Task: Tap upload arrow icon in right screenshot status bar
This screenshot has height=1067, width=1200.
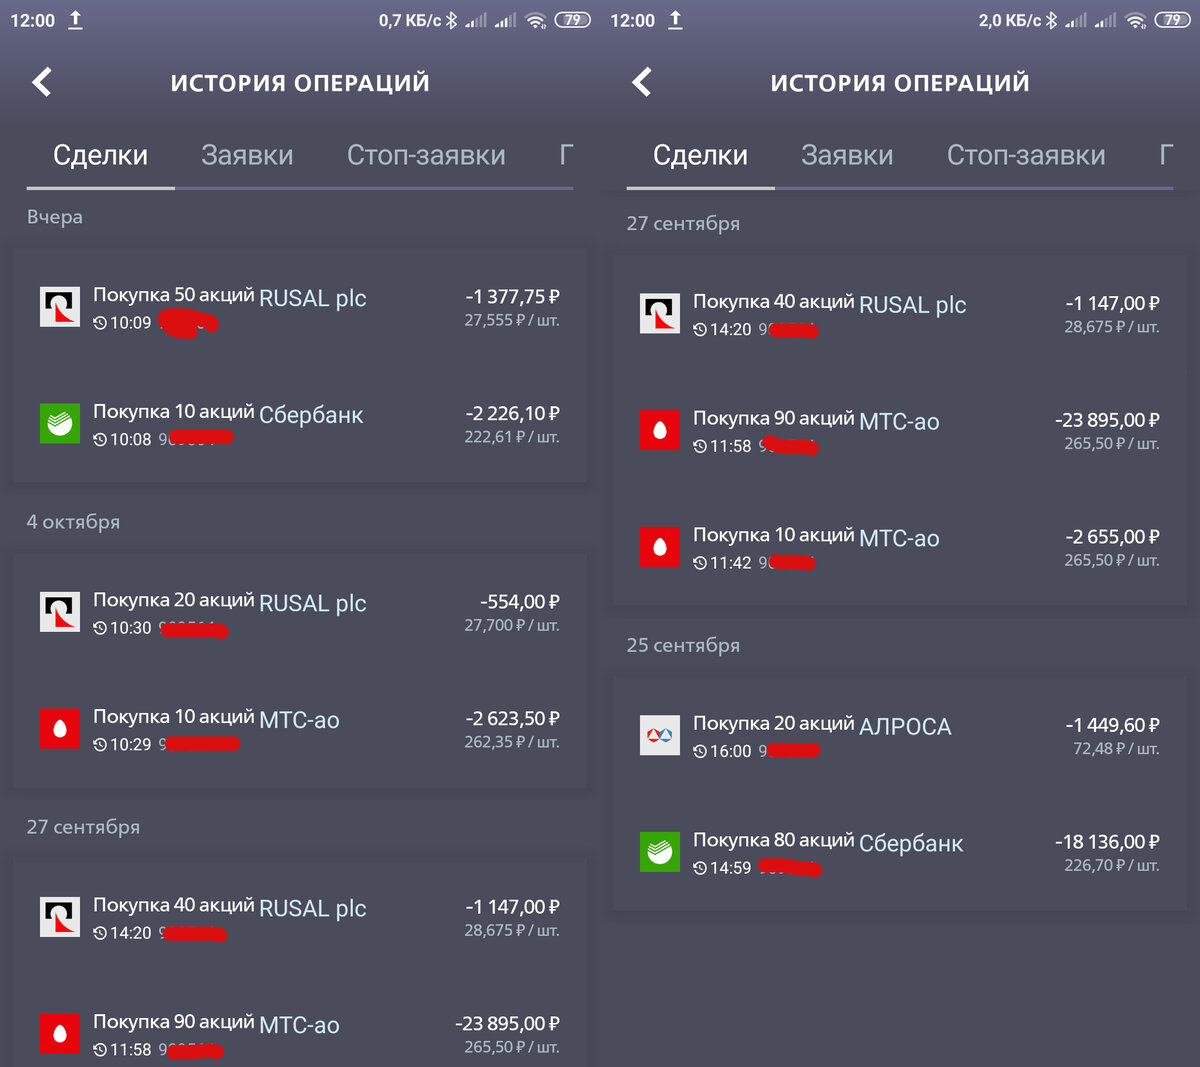Action: pos(676,20)
